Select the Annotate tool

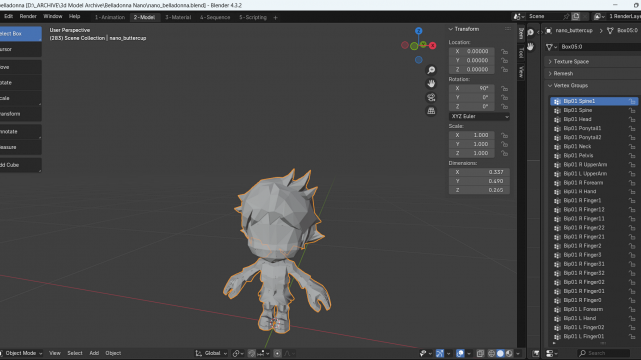pos(20,132)
